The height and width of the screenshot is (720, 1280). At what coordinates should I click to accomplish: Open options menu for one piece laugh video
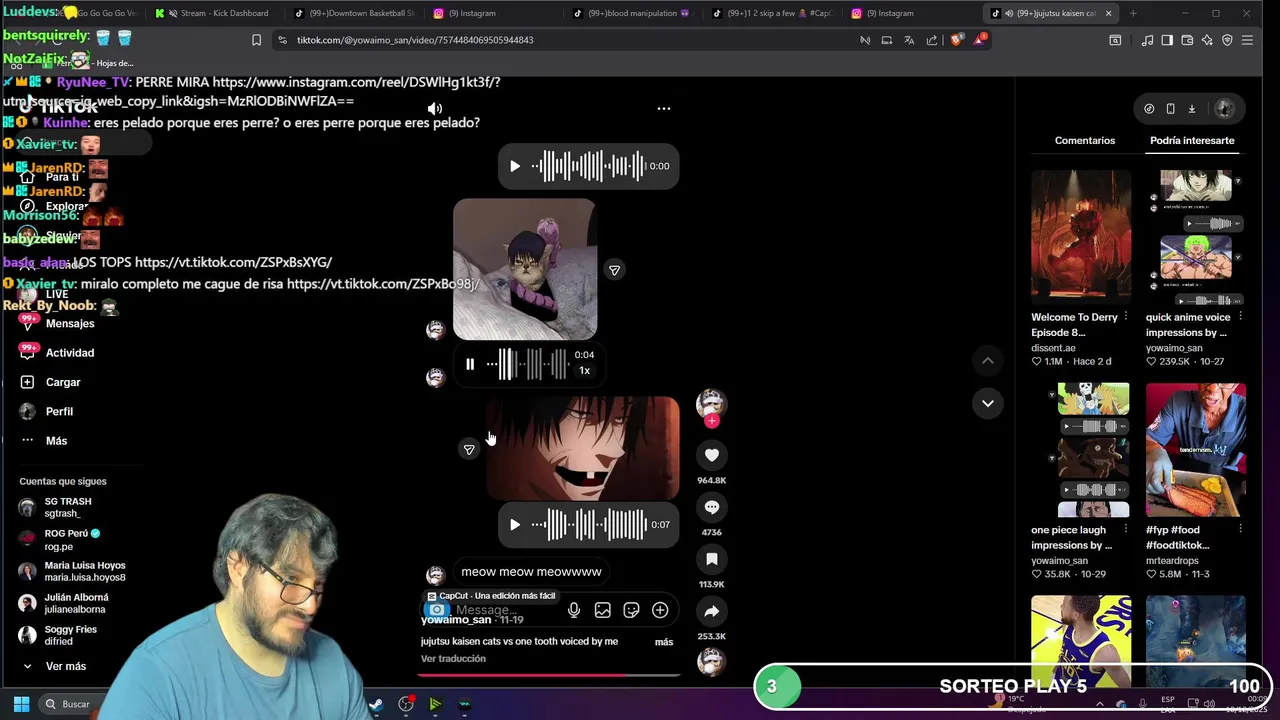point(1125,530)
